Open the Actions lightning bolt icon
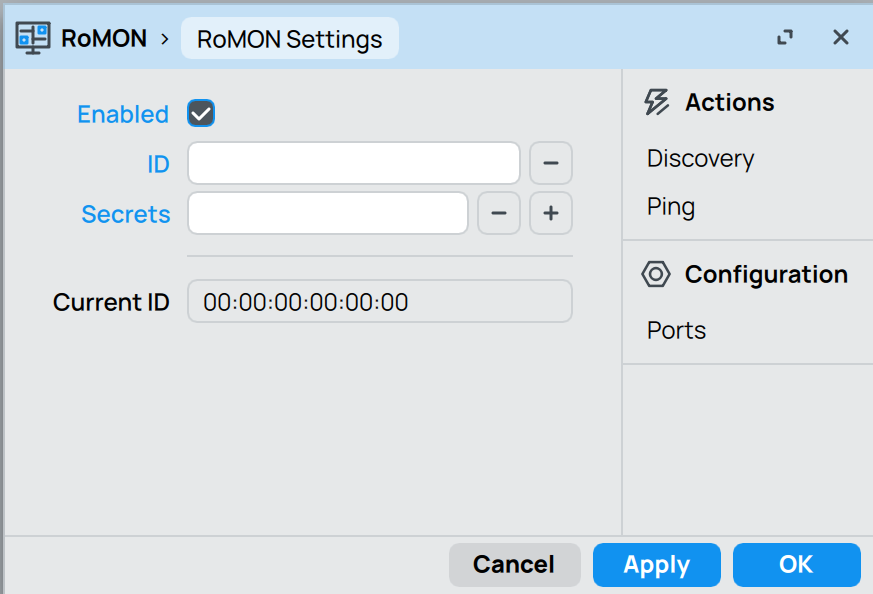This screenshot has height=594, width=873. 656,101
